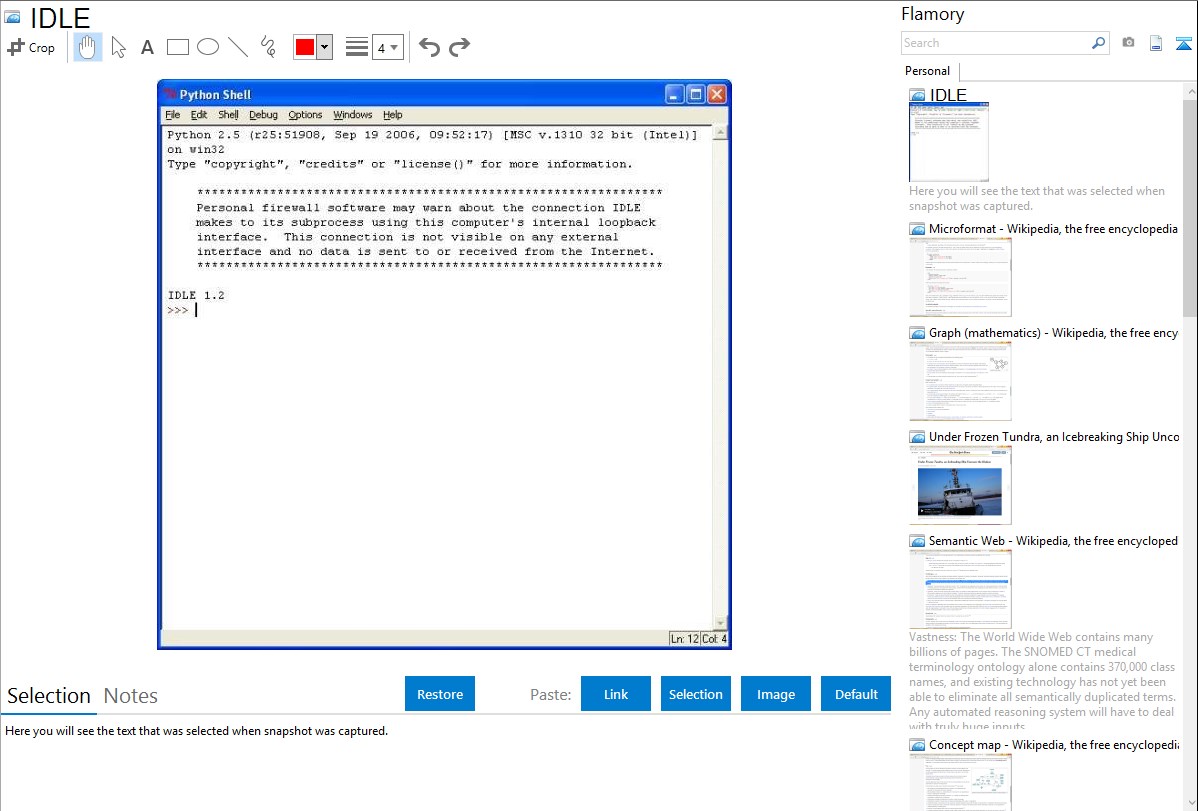Click the camera capture icon
The image size is (1198, 811).
pyautogui.click(x=1128, y=43)
